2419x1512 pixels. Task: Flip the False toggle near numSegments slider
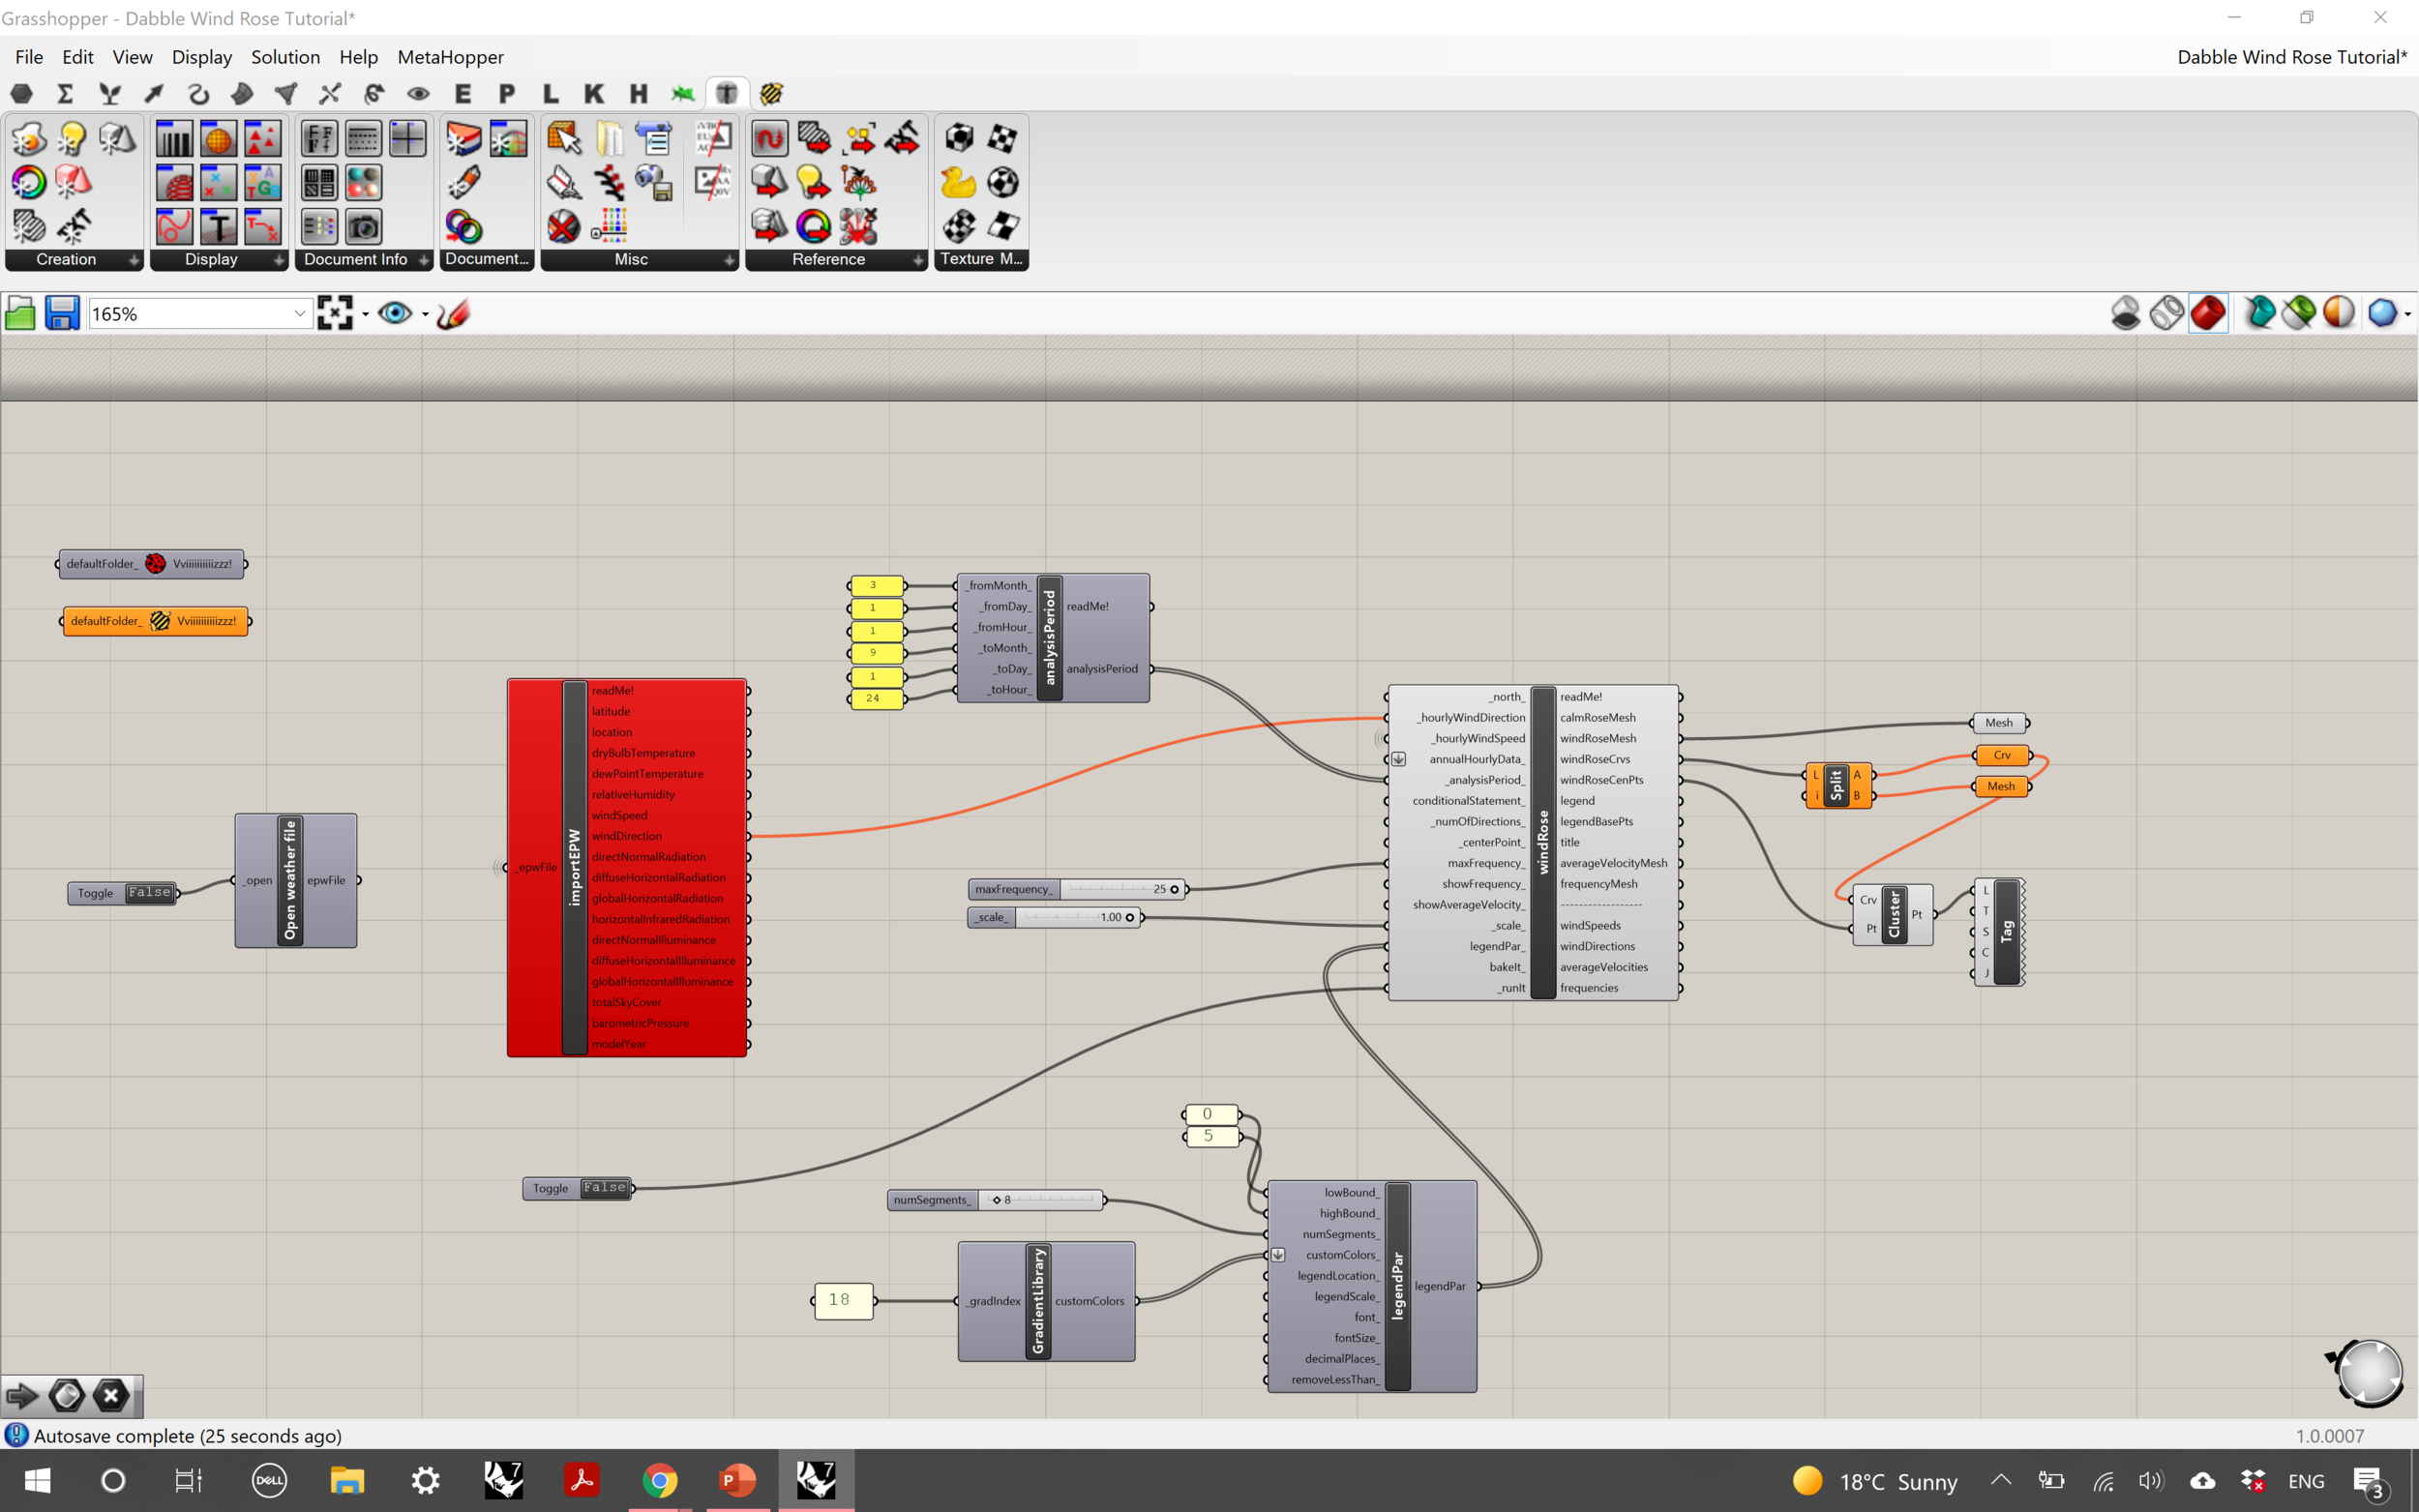click(x=603, y=1187)
